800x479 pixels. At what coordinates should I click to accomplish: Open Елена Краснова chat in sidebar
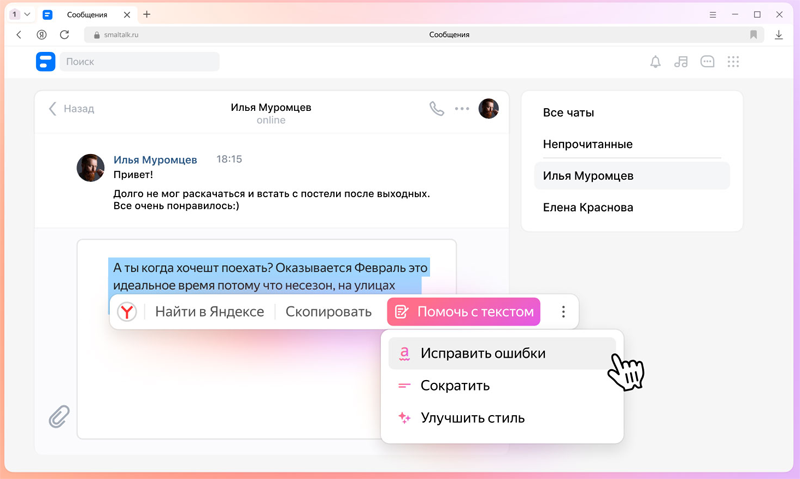pos(588,208)
